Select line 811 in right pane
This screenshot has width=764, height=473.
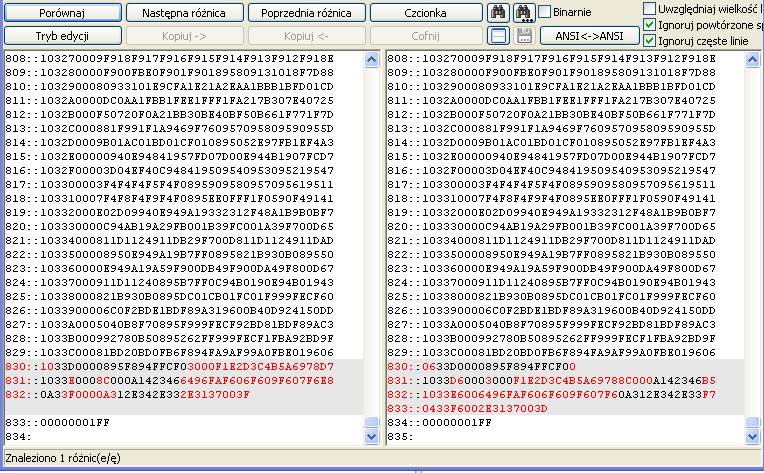pos(552,100)
